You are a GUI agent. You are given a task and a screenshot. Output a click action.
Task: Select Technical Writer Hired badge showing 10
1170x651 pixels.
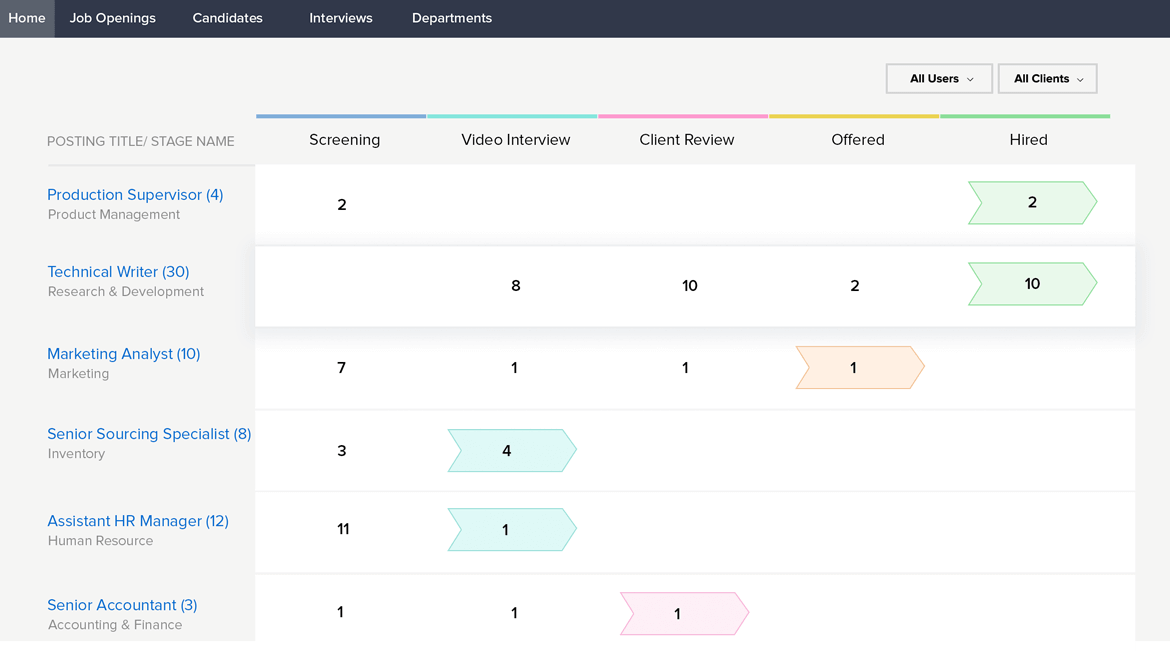pyautogui.click(x=1033, y=284)
